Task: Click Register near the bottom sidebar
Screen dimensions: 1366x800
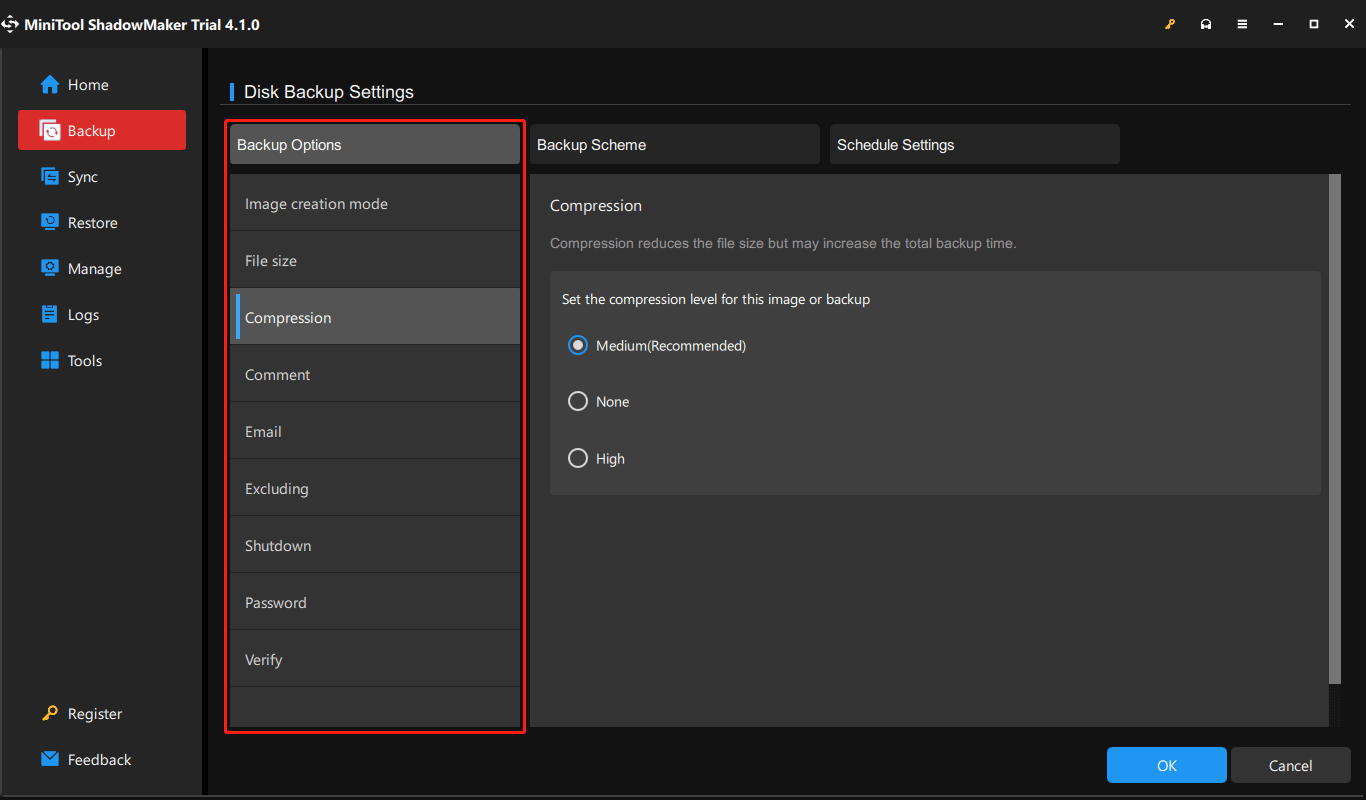Action: [93, 713]
